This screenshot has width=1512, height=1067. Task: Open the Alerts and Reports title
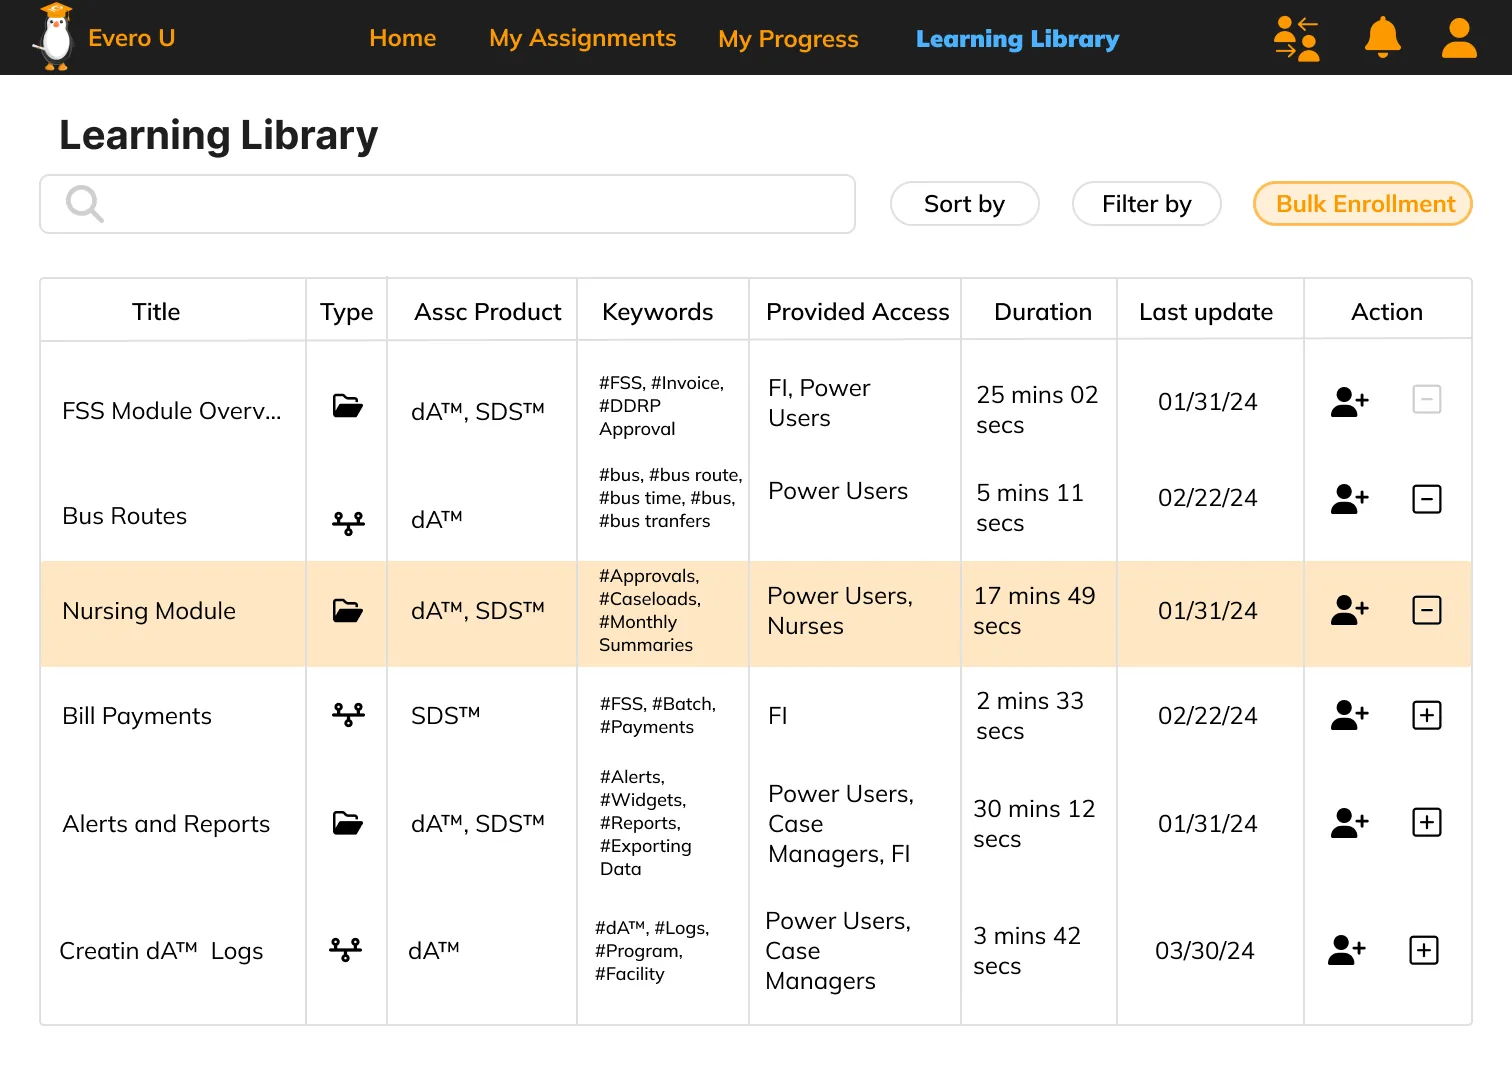point(166,824)
